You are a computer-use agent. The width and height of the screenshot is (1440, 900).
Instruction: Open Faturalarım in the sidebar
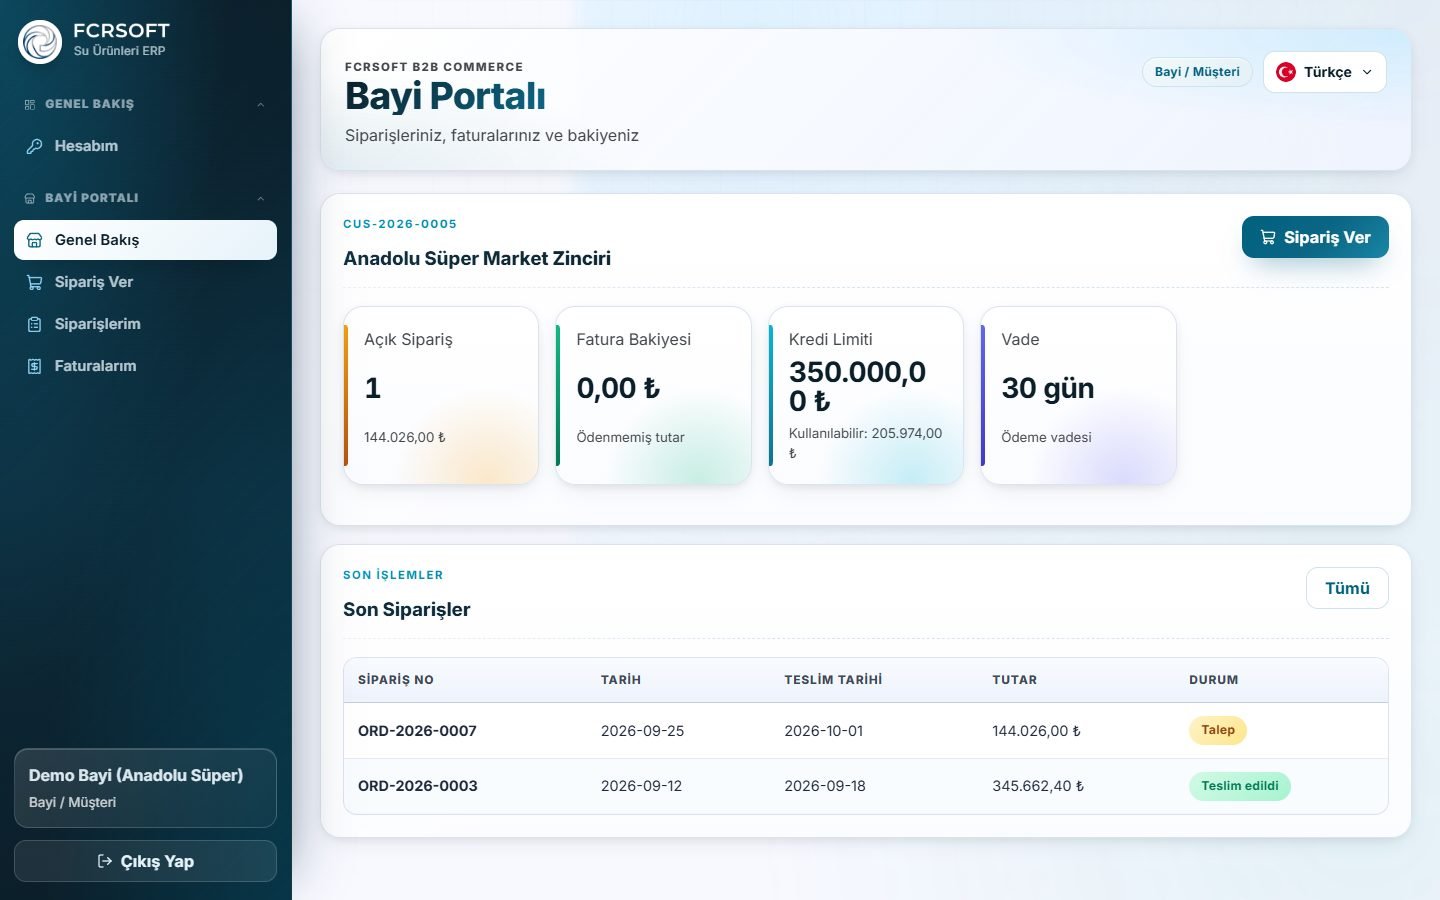click(145, 366)
